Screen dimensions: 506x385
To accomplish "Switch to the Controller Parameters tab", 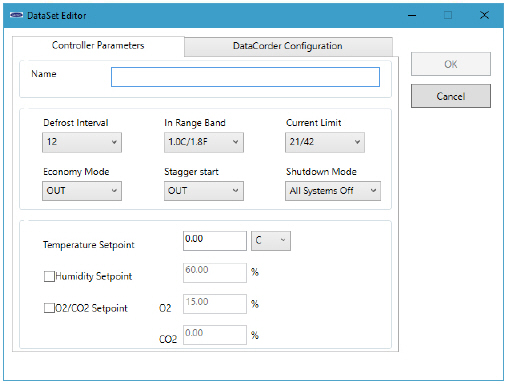I will click(x=98, y=46).
